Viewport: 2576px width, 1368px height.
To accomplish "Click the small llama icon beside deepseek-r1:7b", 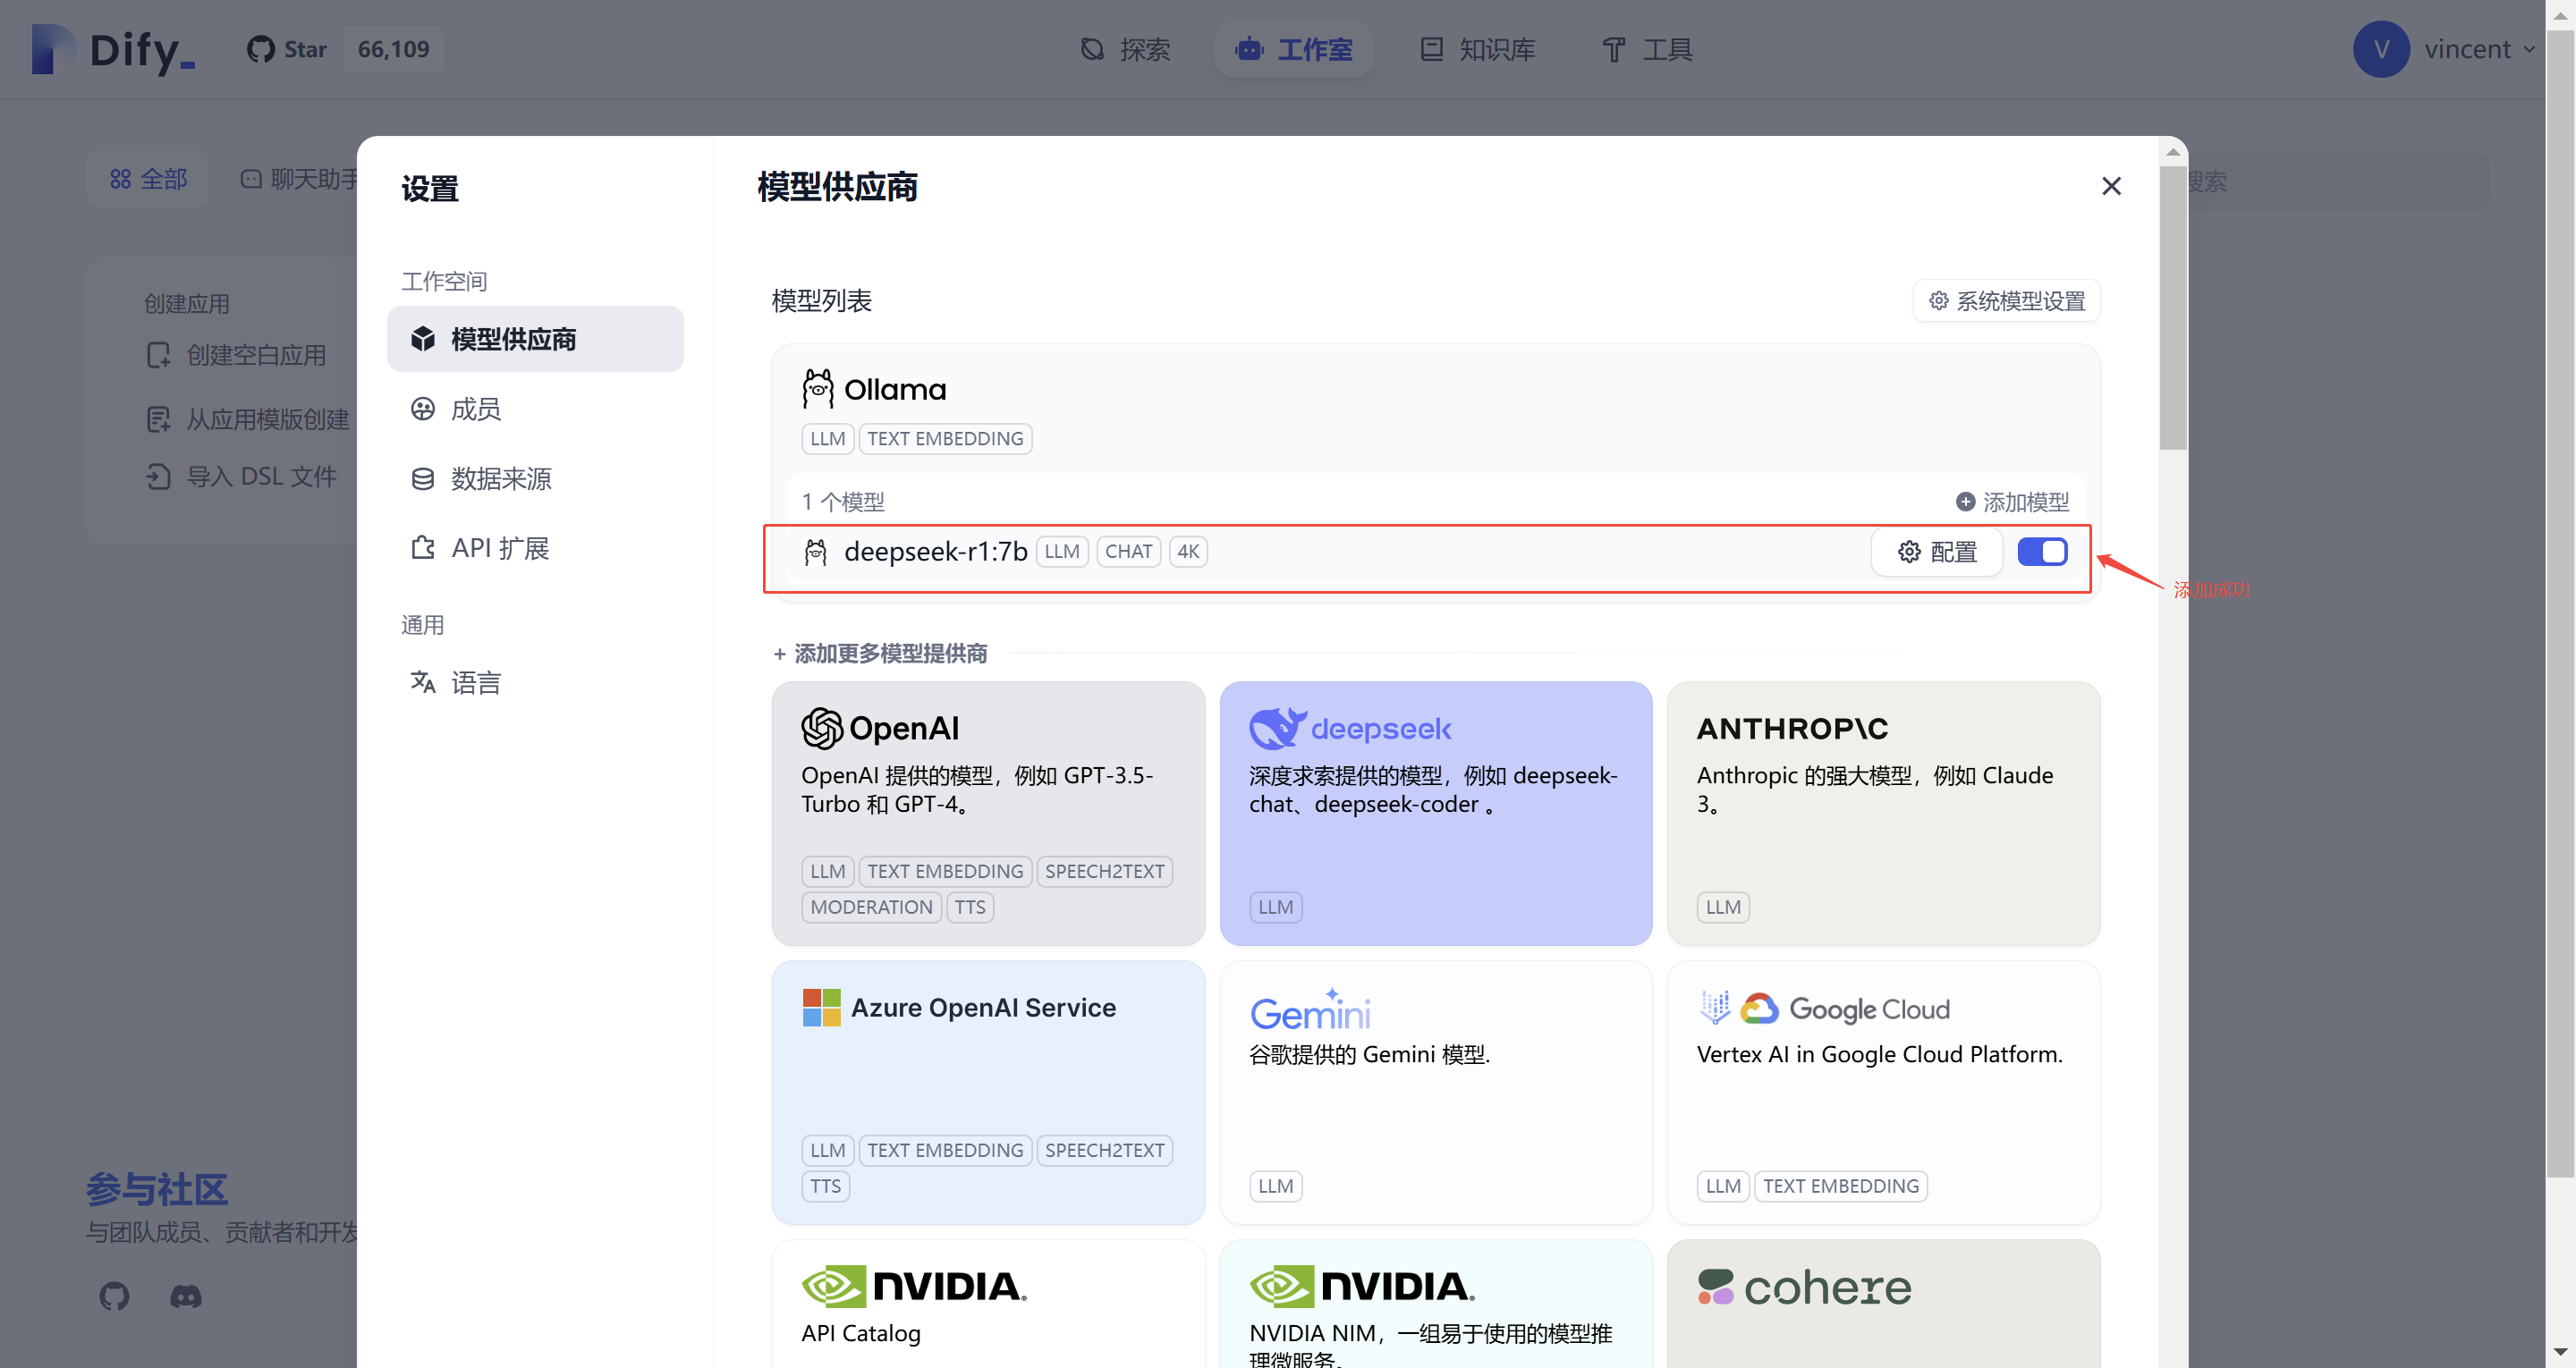I will pos(815,551).
